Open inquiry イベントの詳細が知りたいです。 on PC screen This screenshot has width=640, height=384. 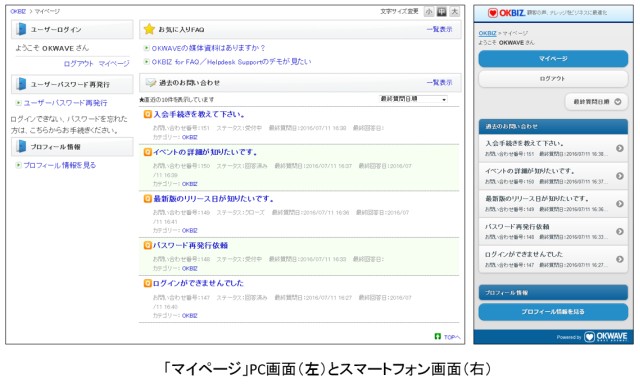tap(205, 152)
